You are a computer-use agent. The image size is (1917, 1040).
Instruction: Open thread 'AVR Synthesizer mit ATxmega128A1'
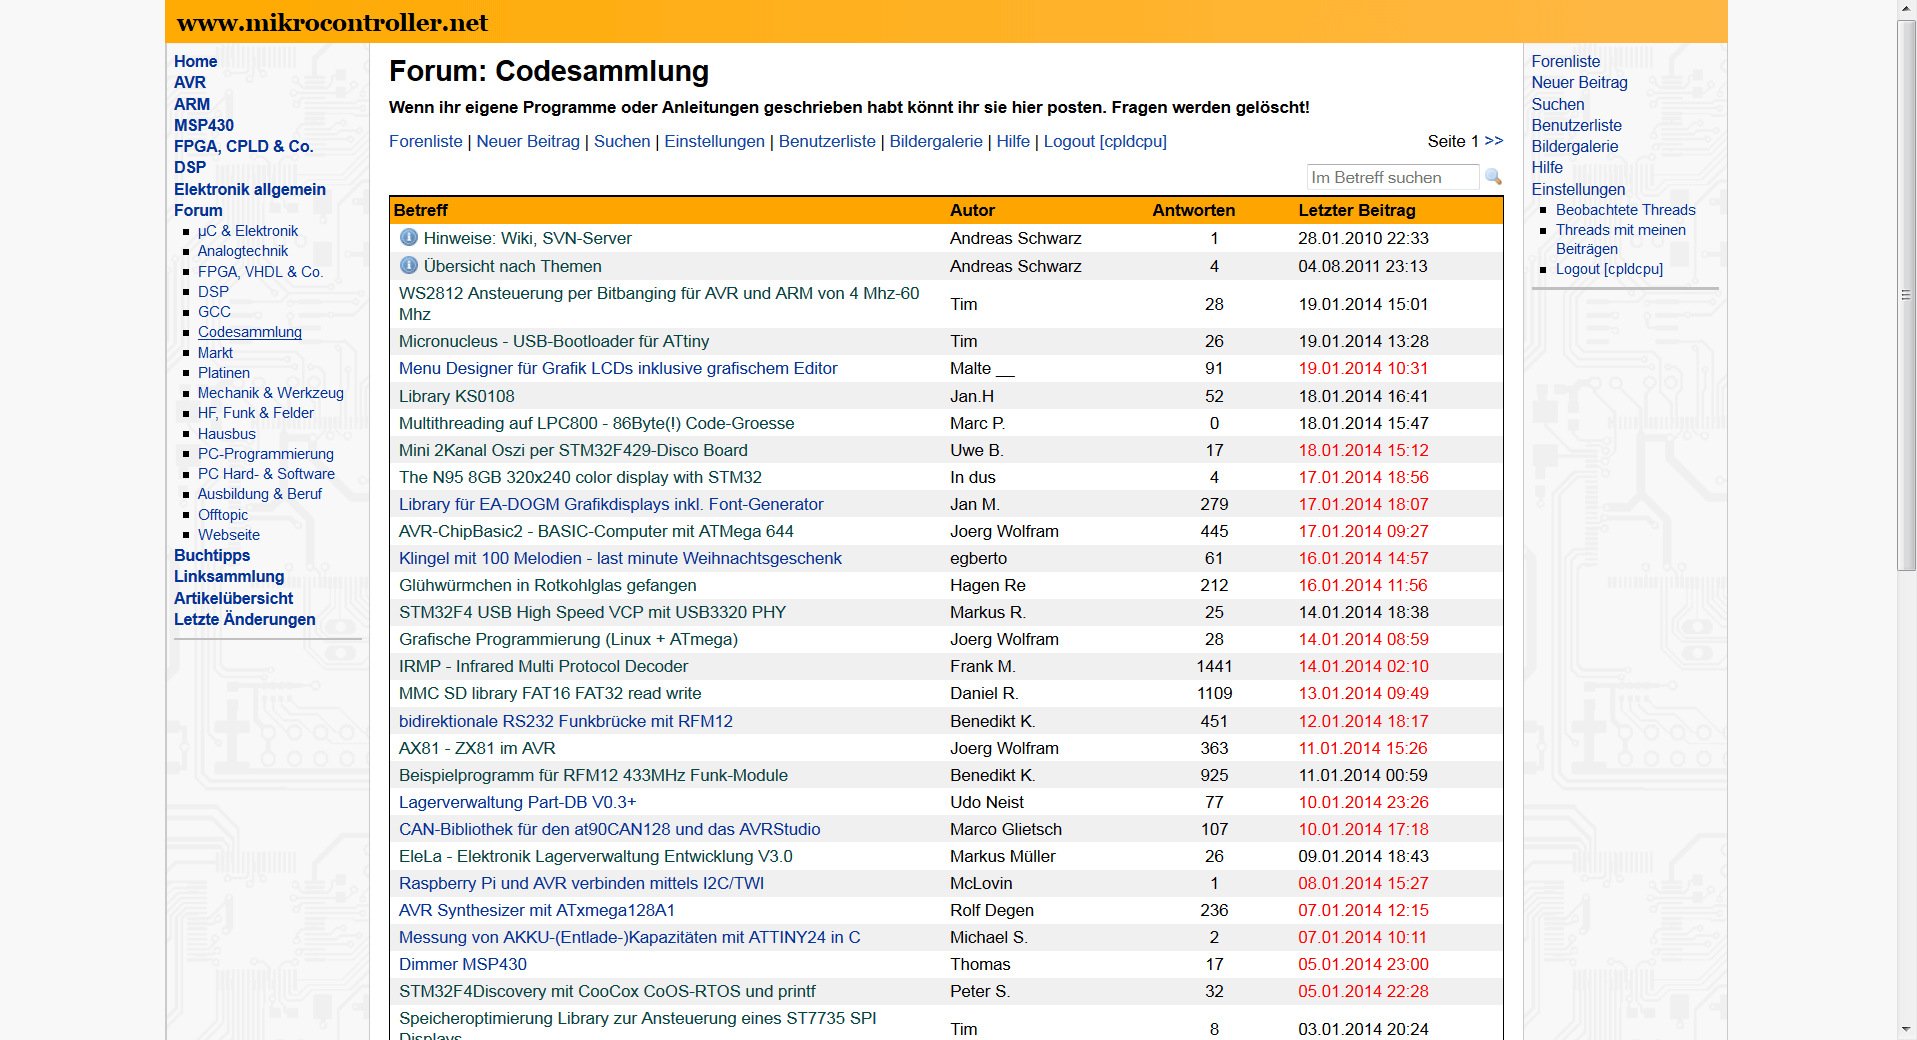pos(537,910)
